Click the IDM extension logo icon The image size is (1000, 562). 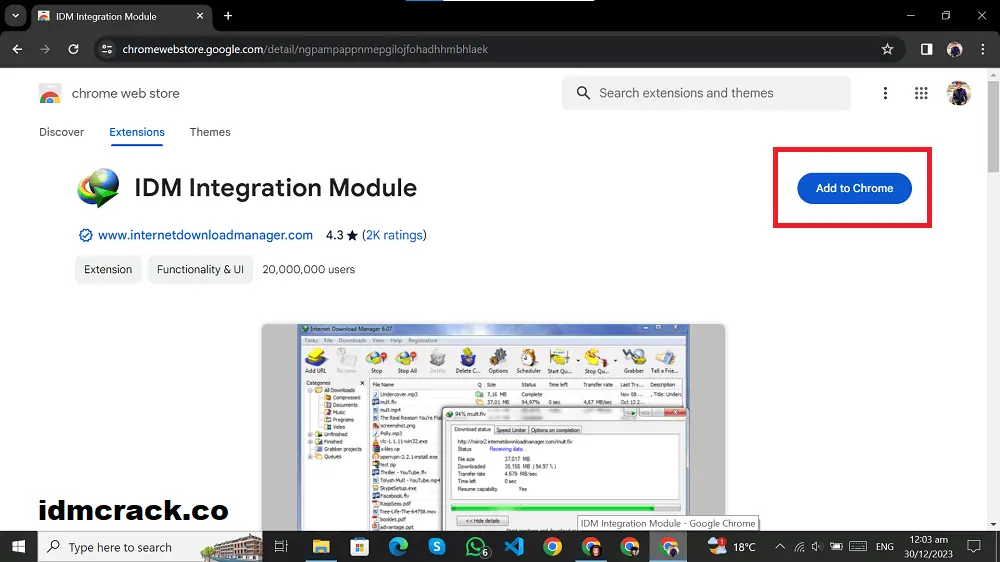click(98, 188)
